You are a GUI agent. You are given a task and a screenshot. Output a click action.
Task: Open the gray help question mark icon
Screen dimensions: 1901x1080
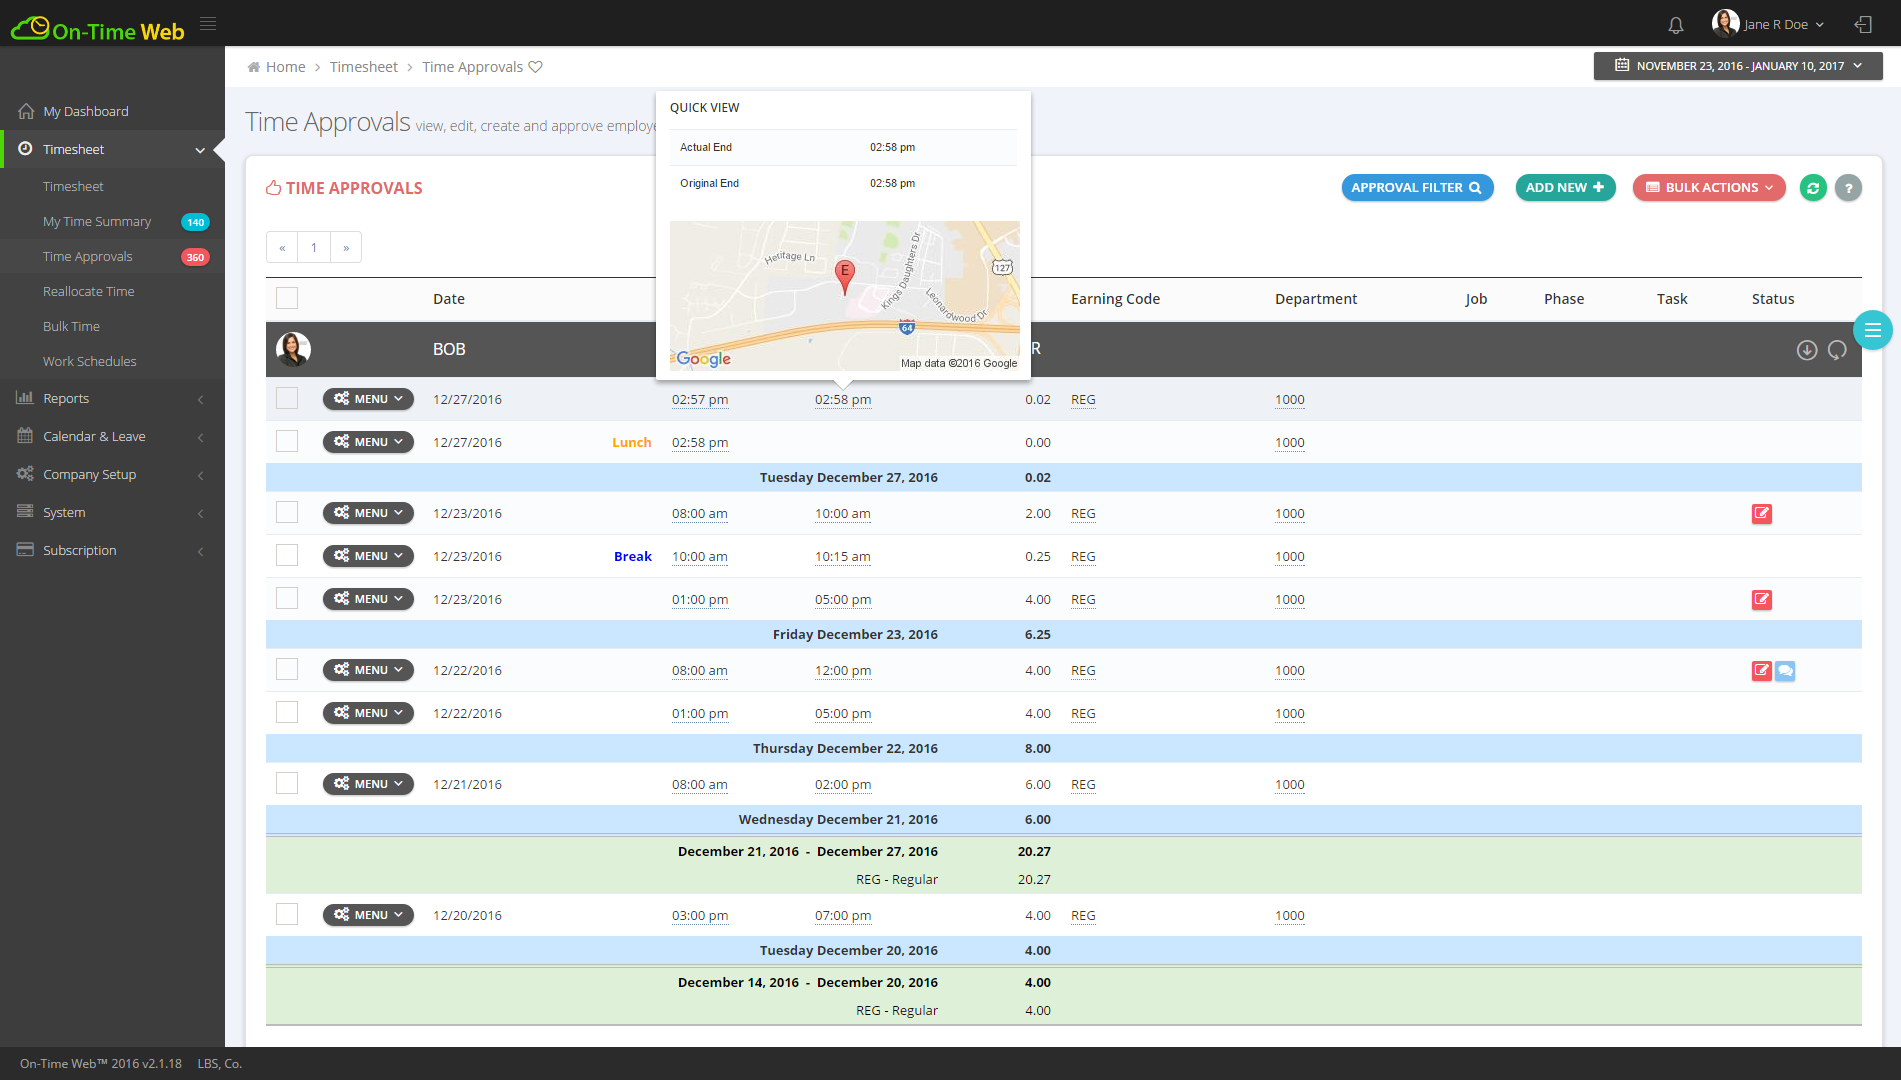pyautogui.click(x=1848, y=188)
